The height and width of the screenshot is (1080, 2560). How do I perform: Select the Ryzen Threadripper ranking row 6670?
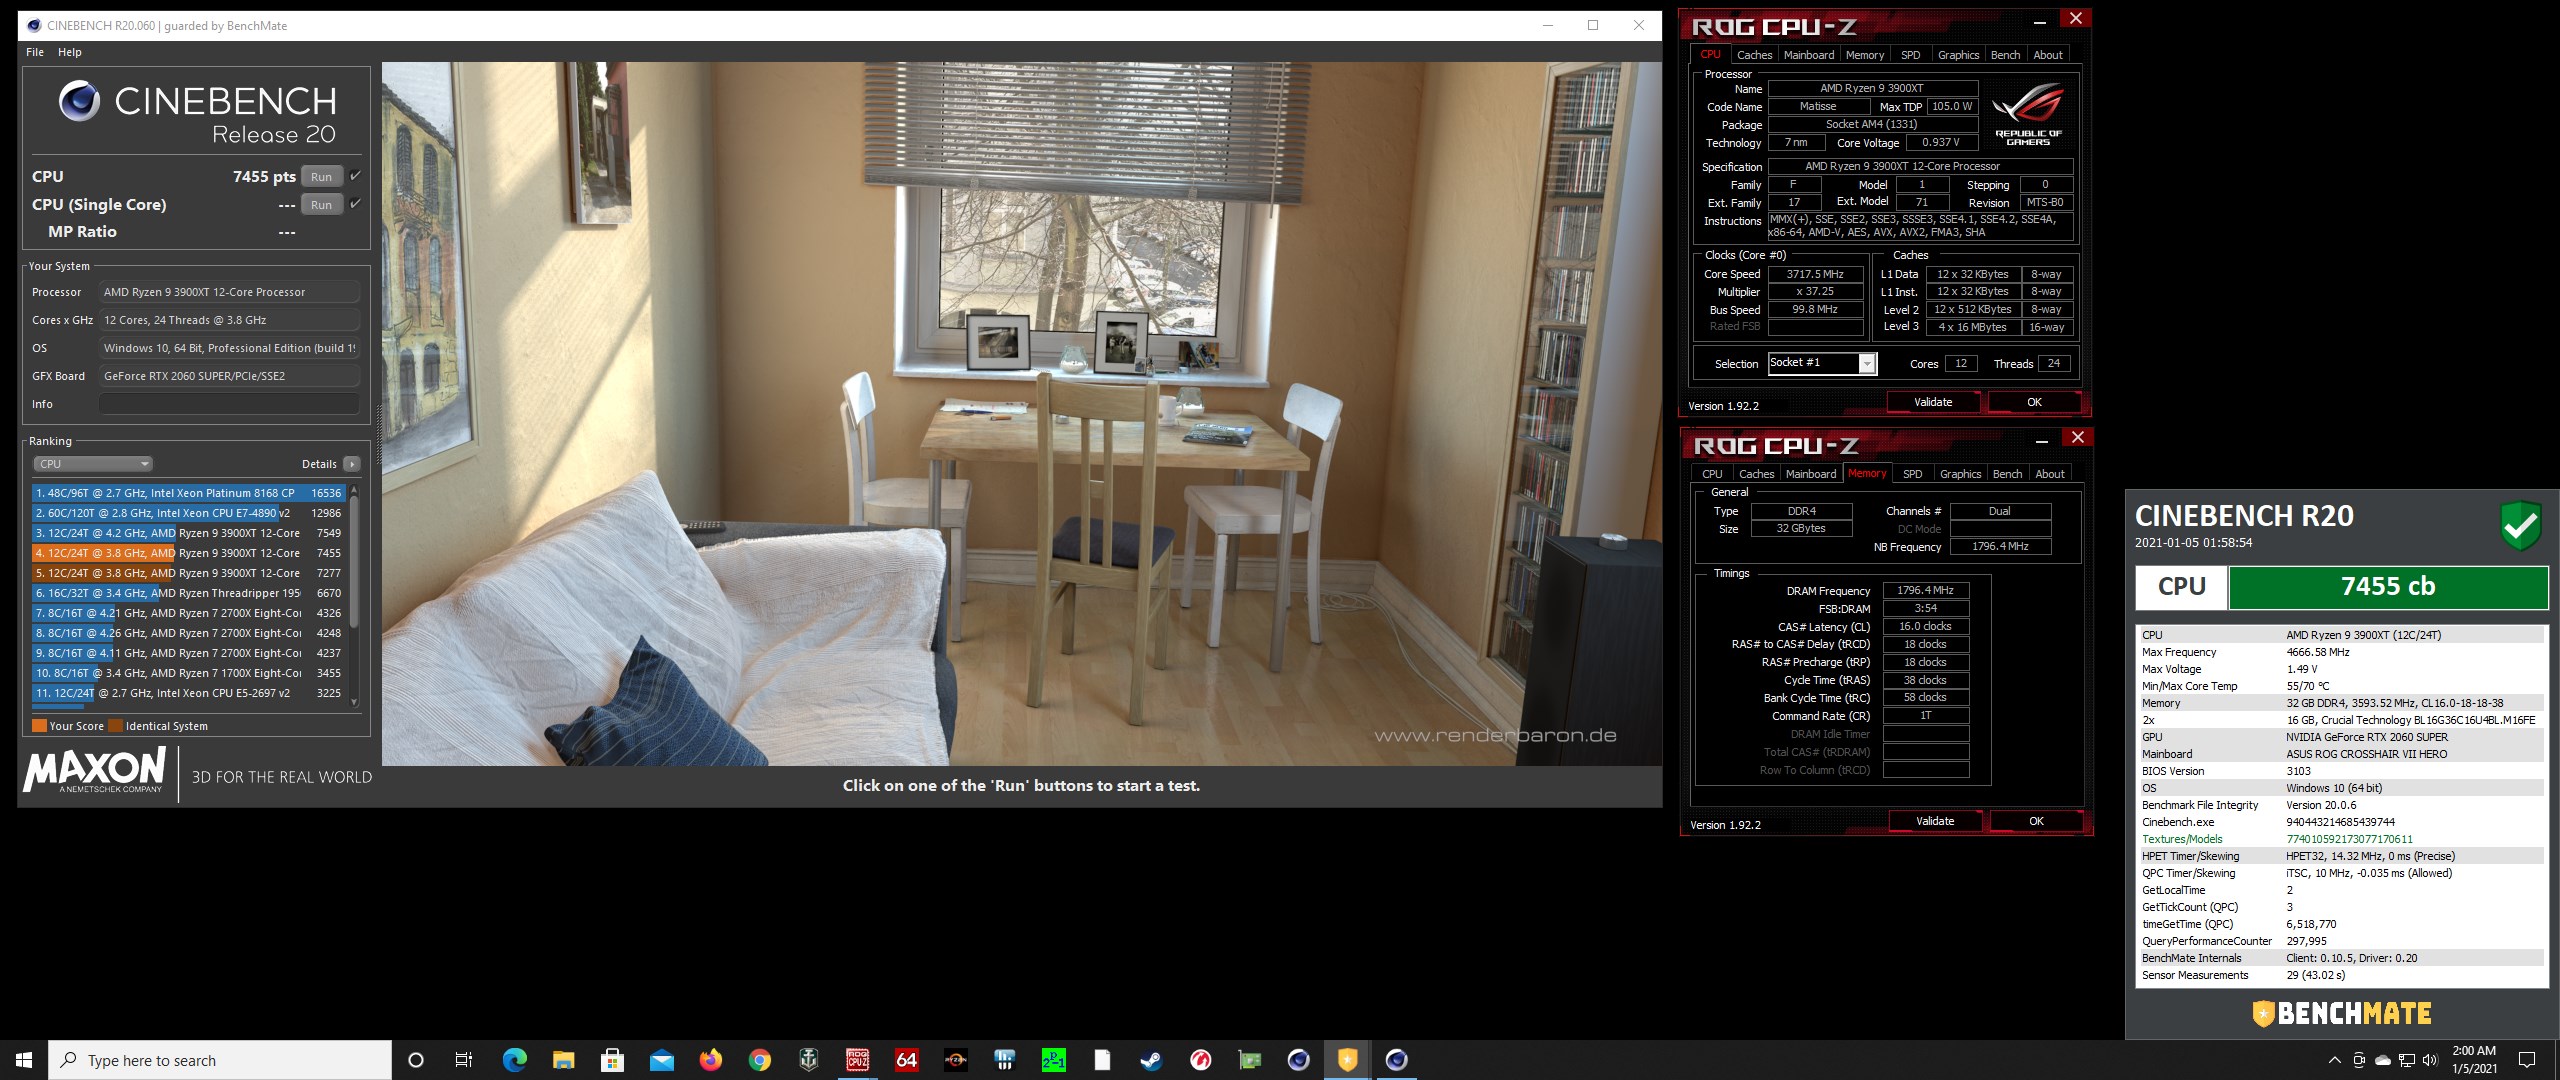pos(188,593)
